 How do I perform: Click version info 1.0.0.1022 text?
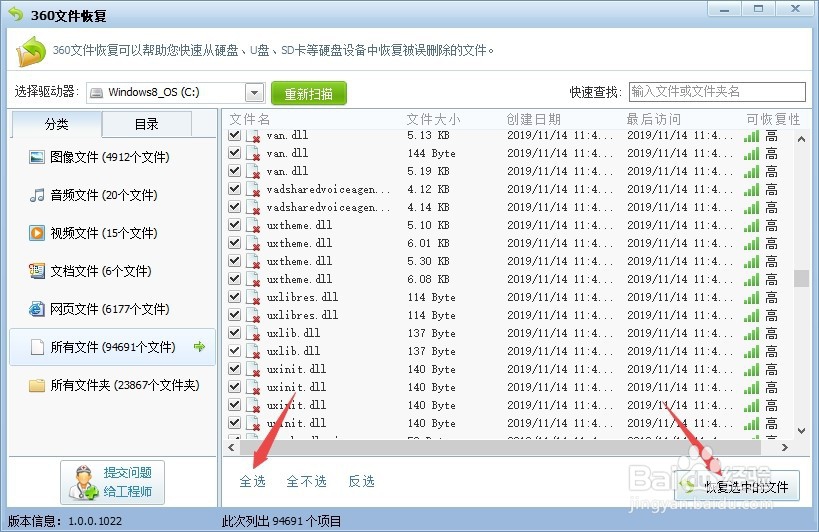[x=95, y=521]
